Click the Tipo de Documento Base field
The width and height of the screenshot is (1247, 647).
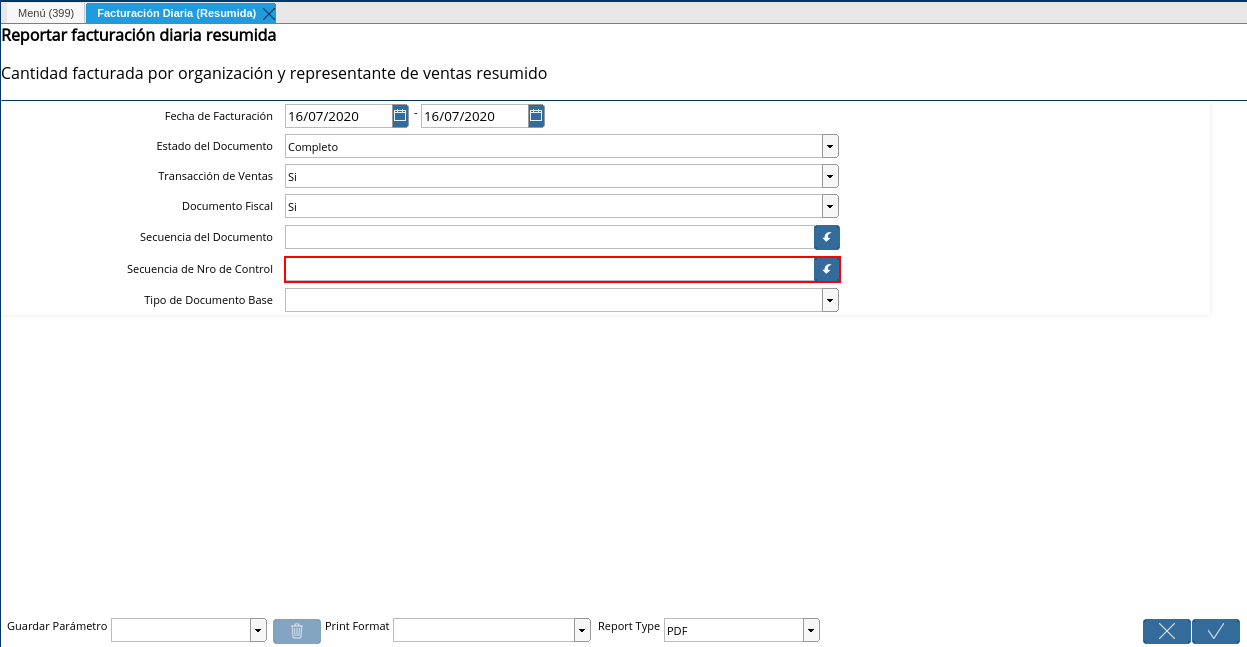point(554,301)
